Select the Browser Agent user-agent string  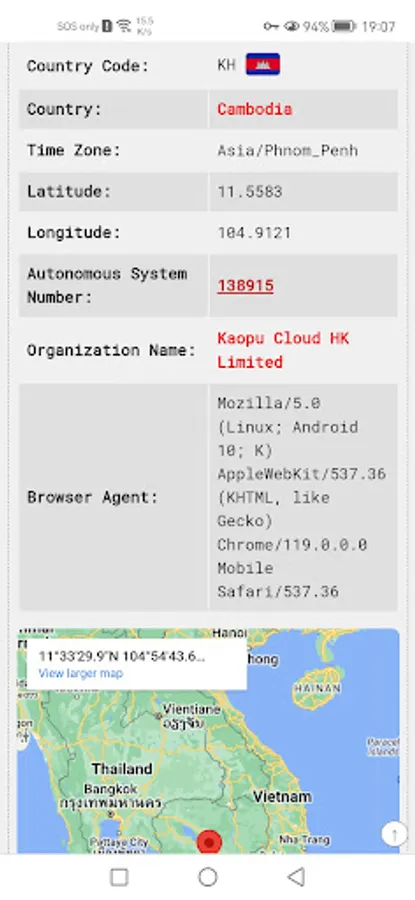(x=301, y=498)
